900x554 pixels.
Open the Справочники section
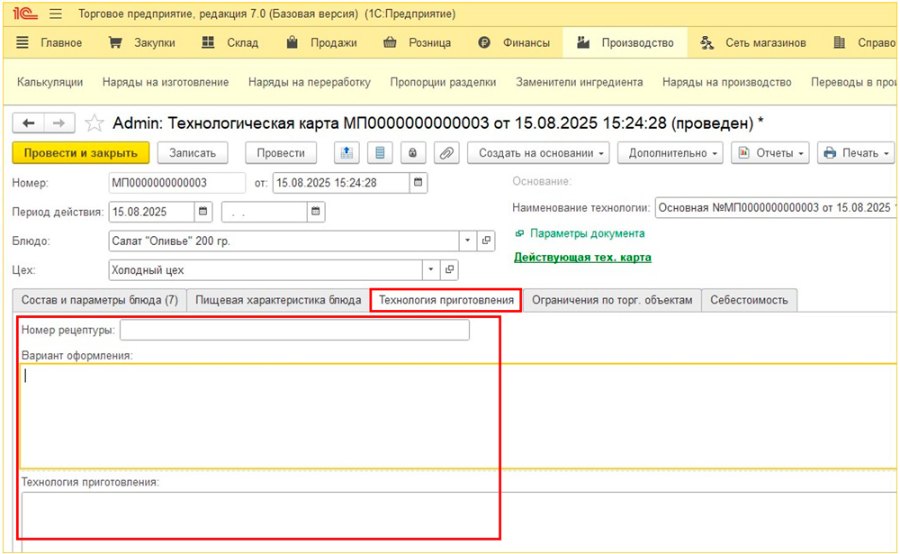864,43
